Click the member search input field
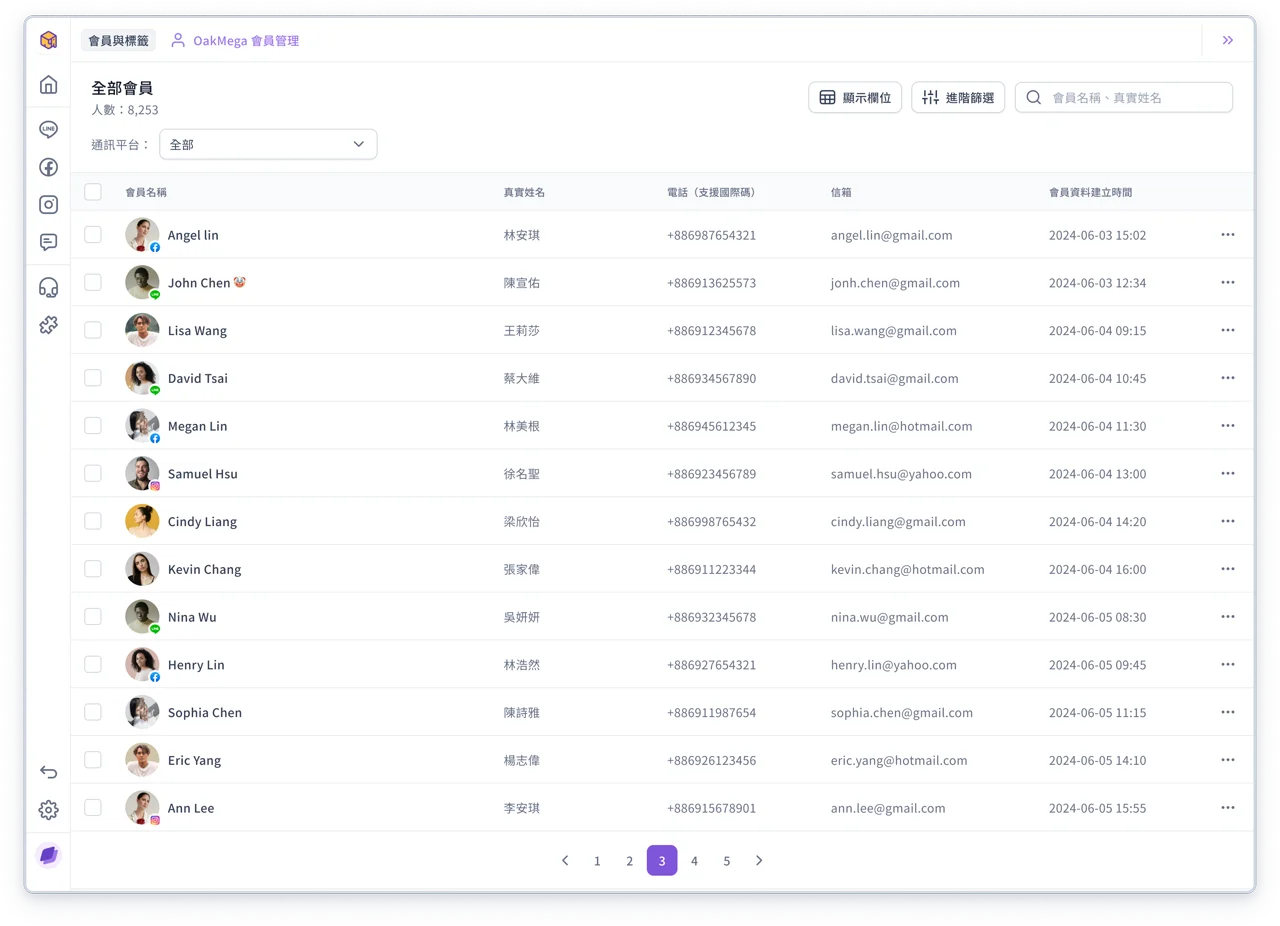 point(1124,97)
